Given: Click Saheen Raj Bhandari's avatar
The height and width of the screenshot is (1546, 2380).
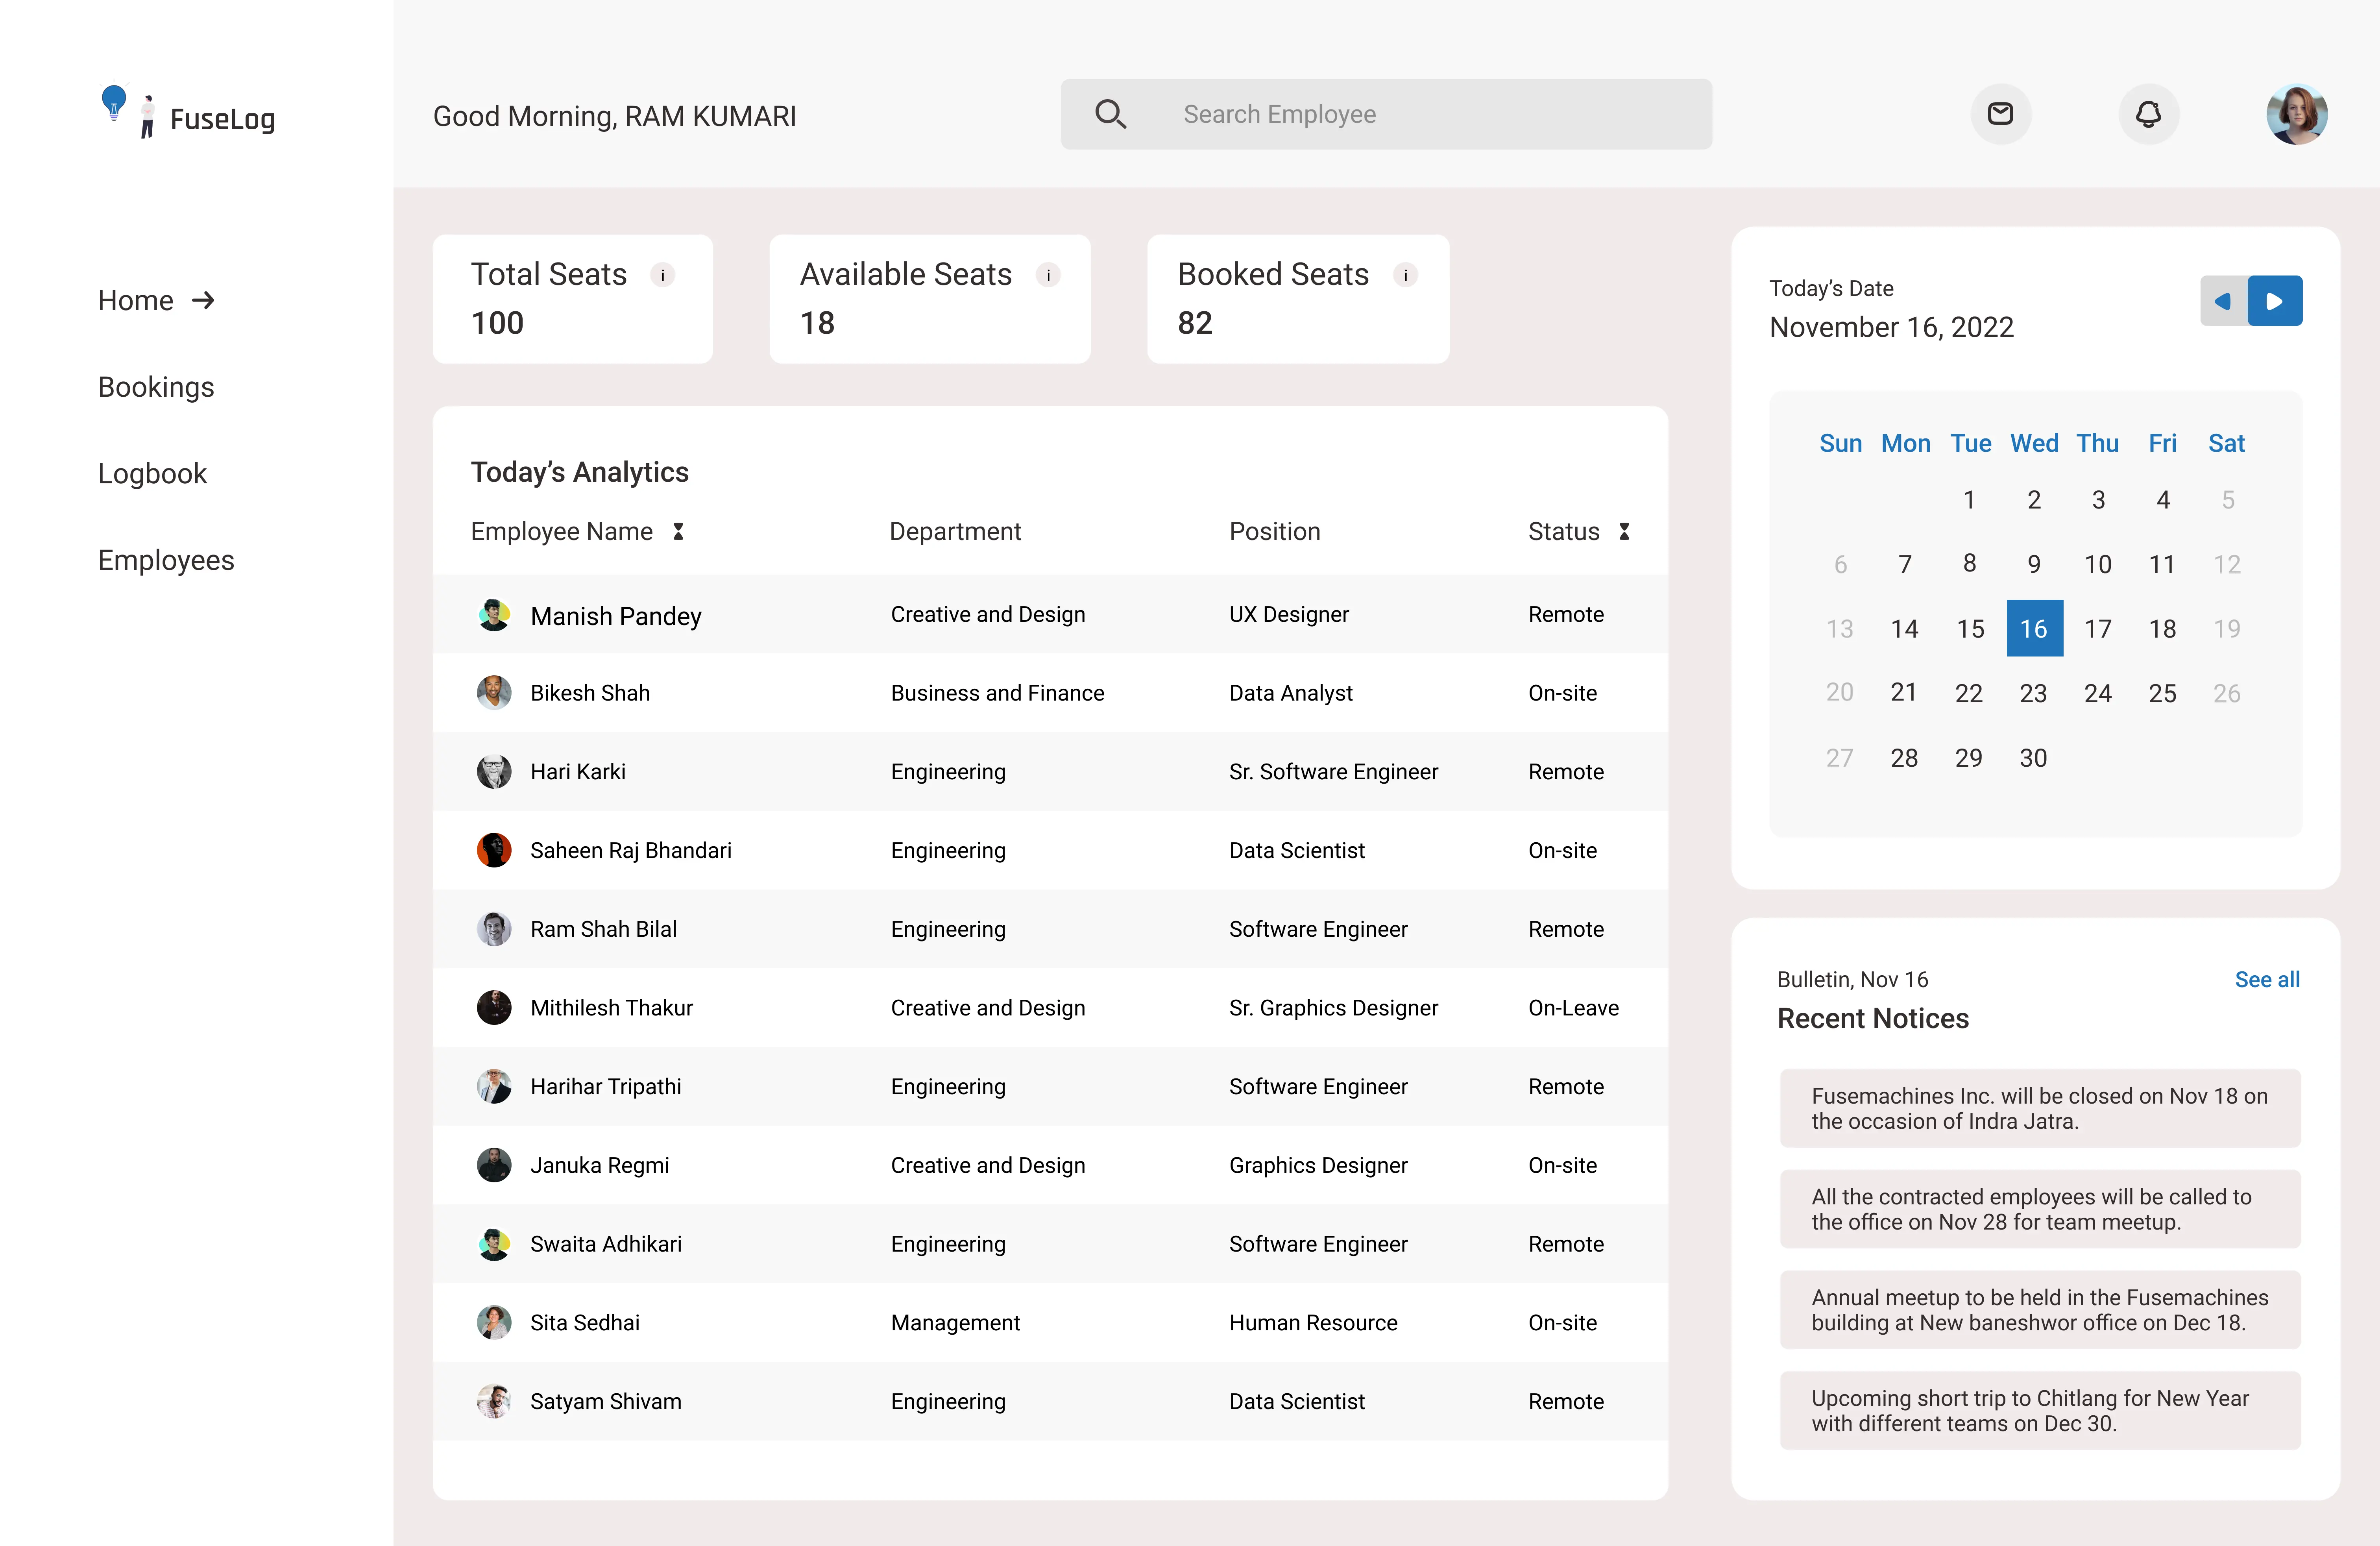Looking at the screenshot, I should [x=494, y=851].
